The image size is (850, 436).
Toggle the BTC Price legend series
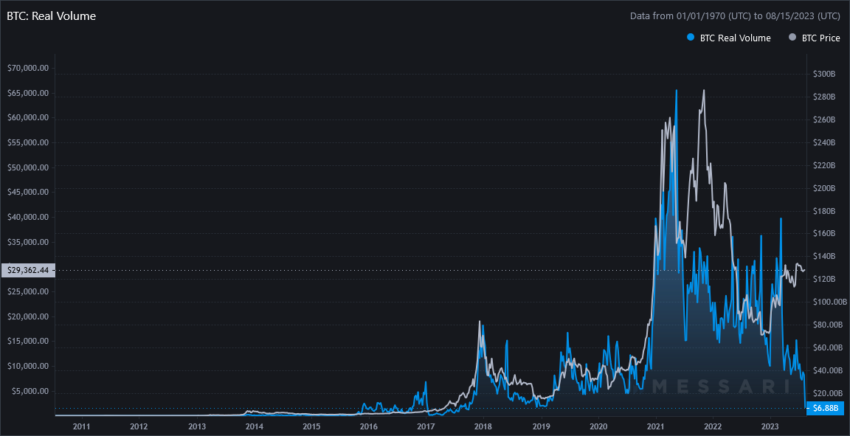[x=815, y=38]
